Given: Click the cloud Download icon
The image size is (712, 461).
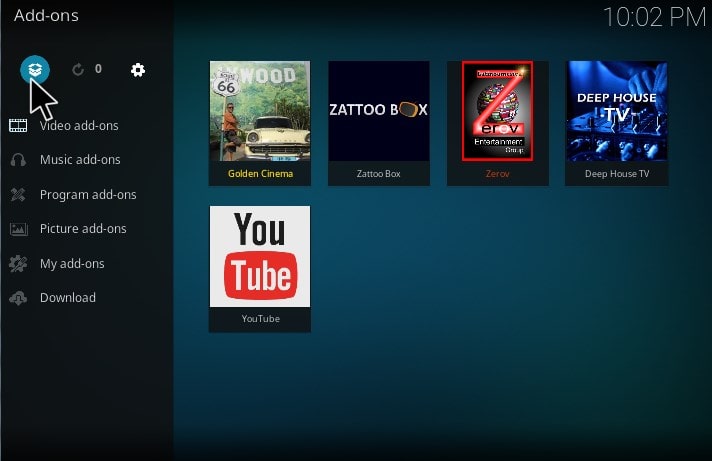Looking at the screenshot, I should pyautogui.click(x=18, y=298).
